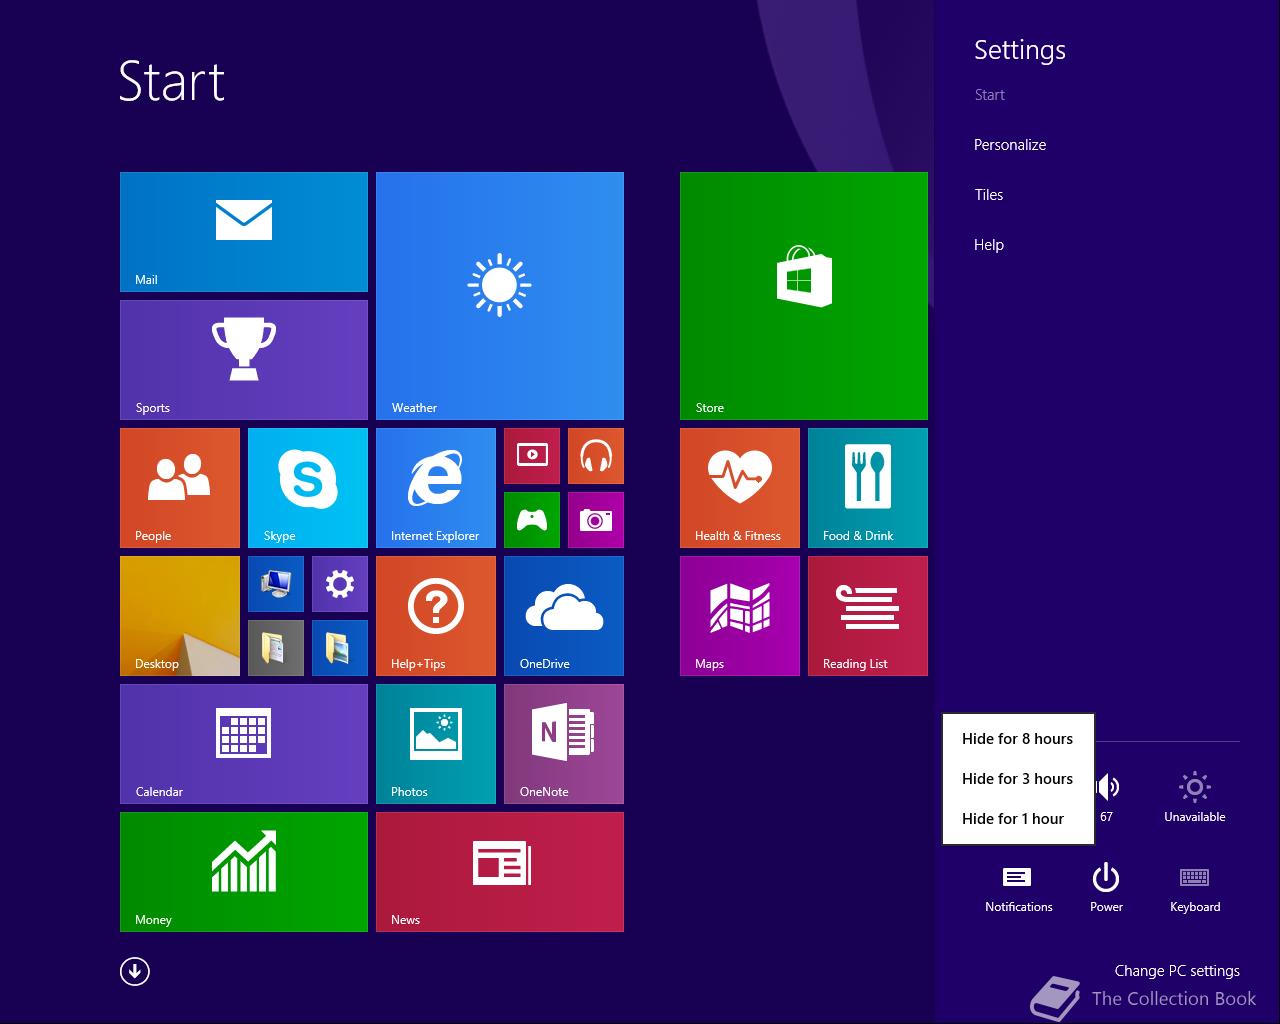Open the News tile

[x=500, y=872]
